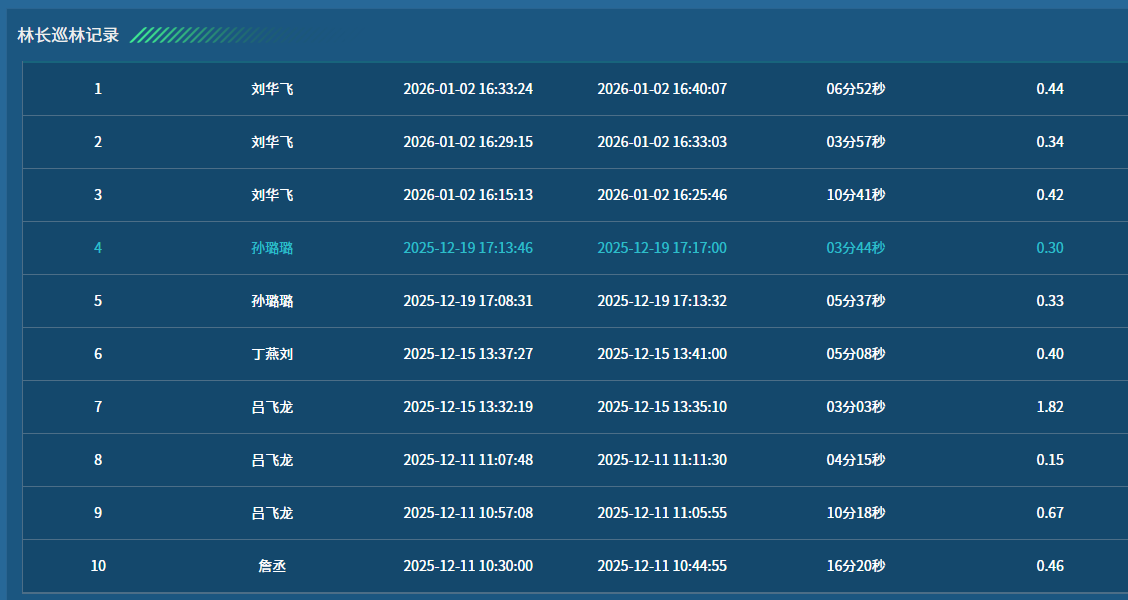Click highlighted start time 2025-12-19 17:13:46
This screenshot has width=1128, height=600.
tap(468, 248)
